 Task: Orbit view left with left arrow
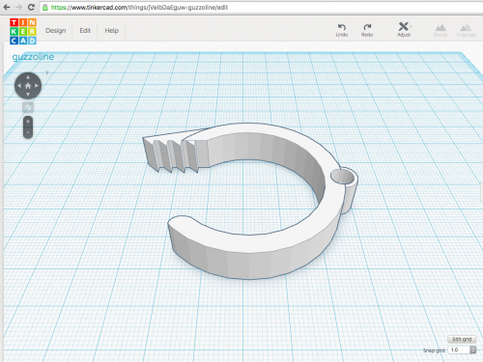coord(19,86)
